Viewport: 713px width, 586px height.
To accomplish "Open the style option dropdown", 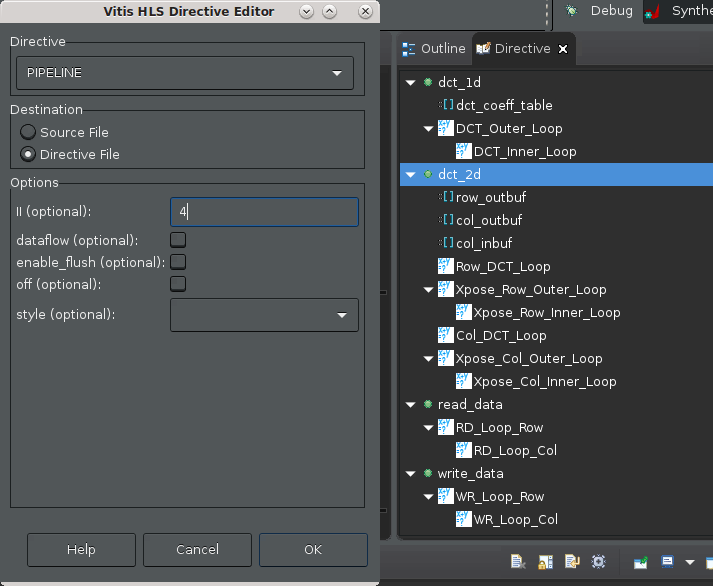I will pyautogui.click(x=264, y=315).
